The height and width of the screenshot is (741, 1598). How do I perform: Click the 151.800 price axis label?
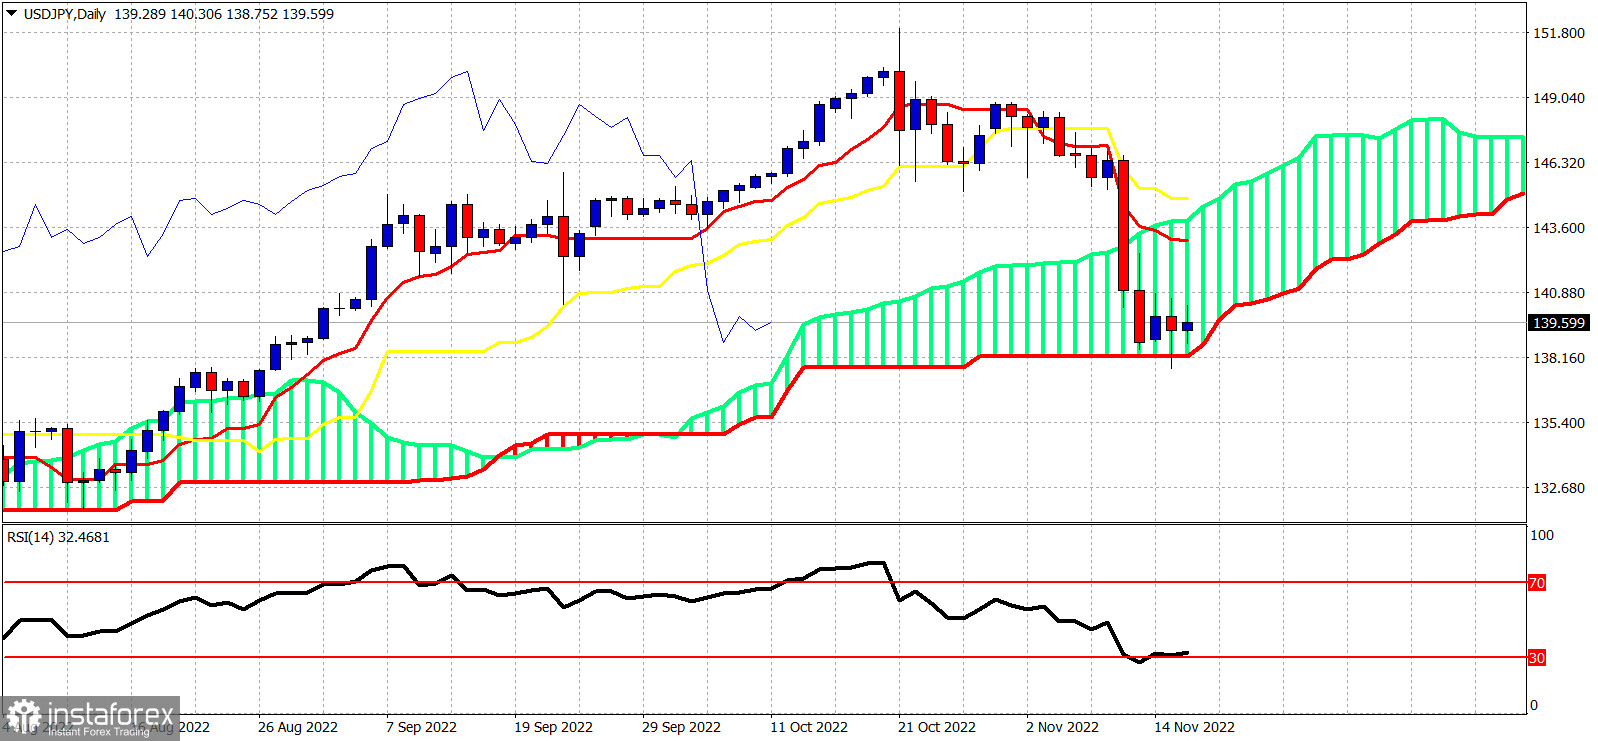point(1559,33)
